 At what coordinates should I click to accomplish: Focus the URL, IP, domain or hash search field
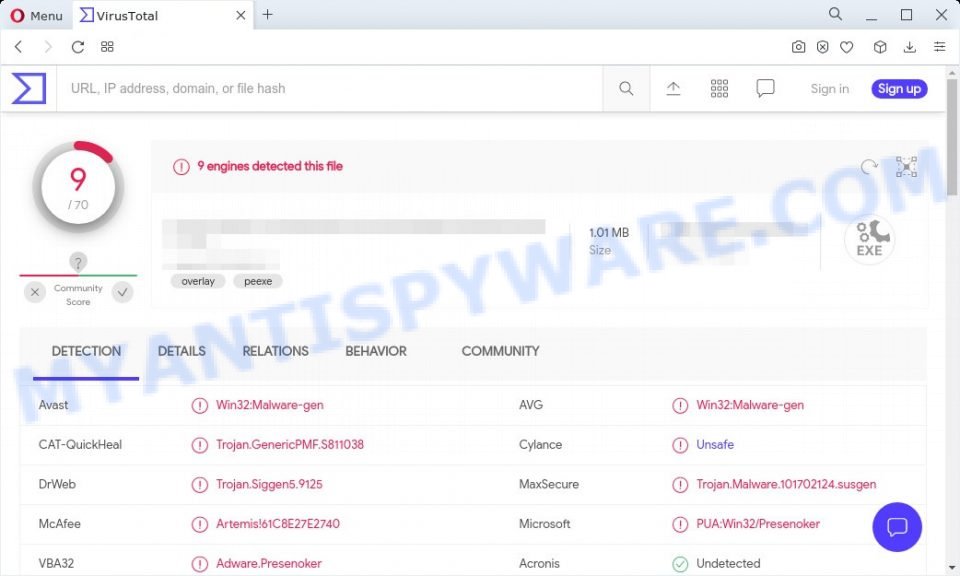coord(330,89)
